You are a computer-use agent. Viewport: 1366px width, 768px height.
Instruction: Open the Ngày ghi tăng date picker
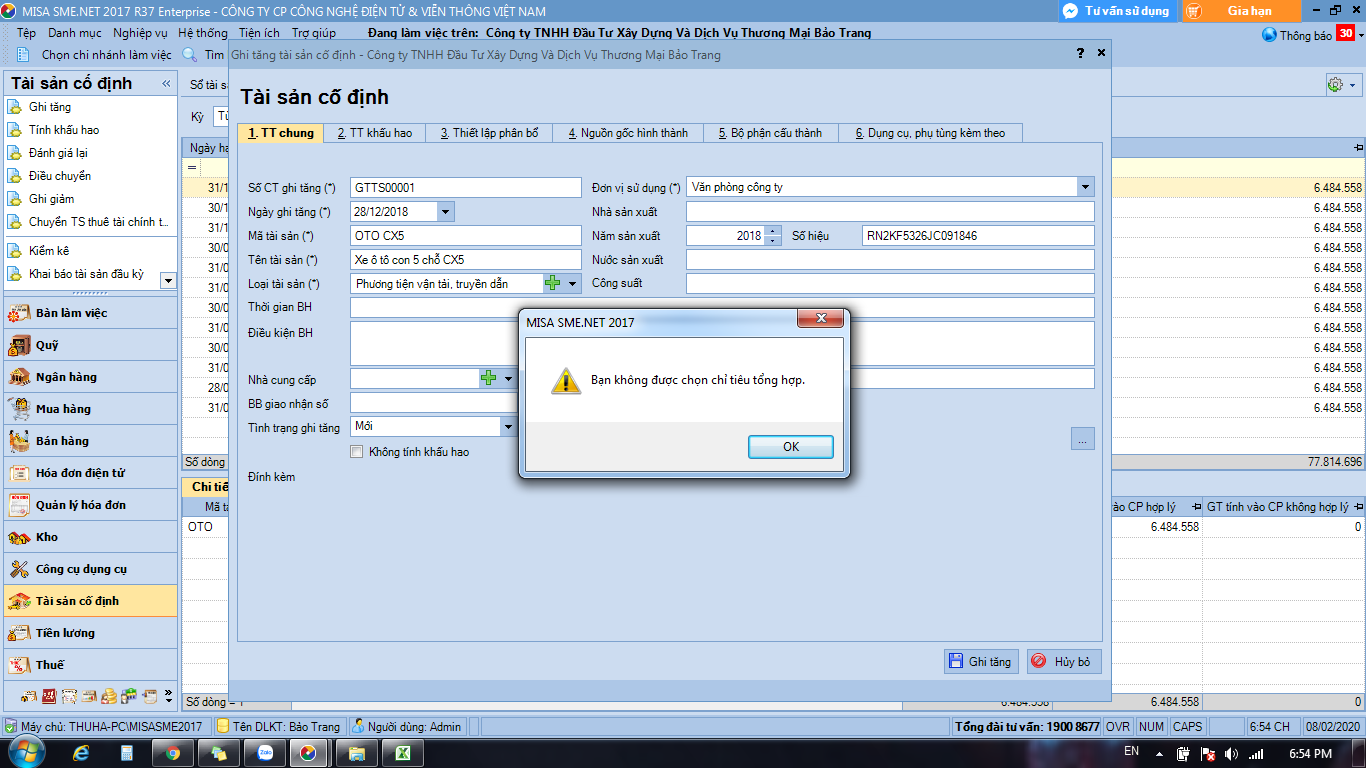[446, 212]
